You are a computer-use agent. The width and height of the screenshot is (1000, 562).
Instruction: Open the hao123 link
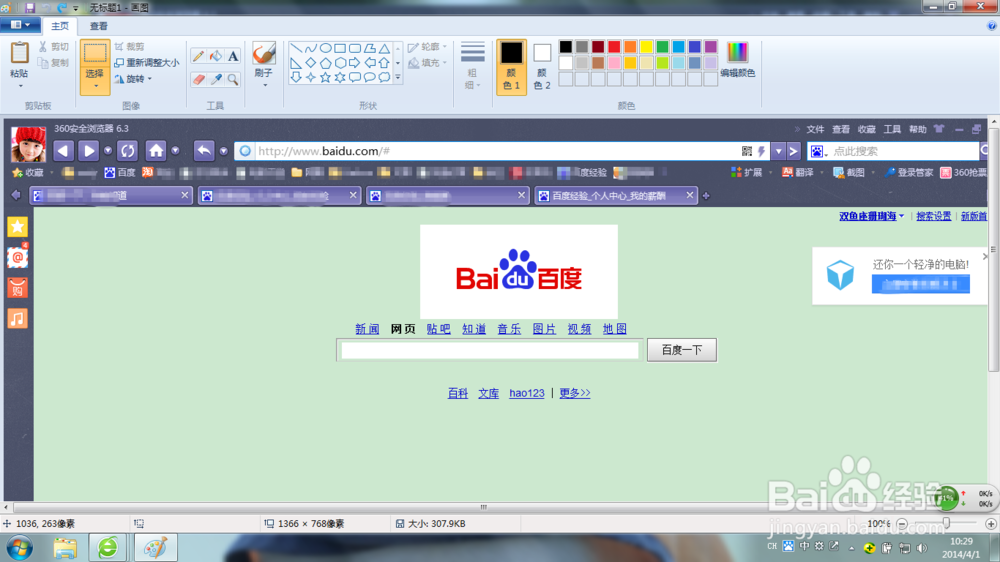[x=527, y=393]
